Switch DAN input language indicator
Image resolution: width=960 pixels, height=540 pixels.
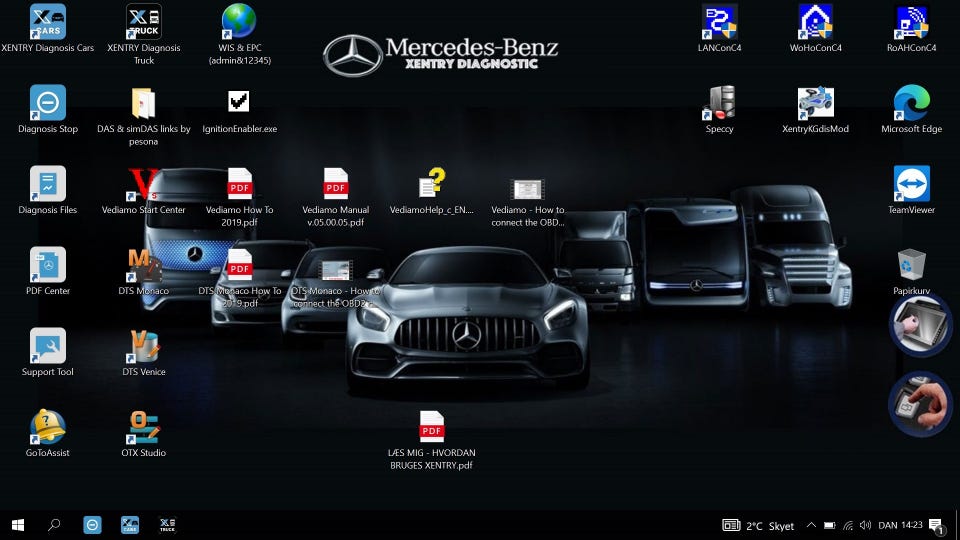pos(888,525)
